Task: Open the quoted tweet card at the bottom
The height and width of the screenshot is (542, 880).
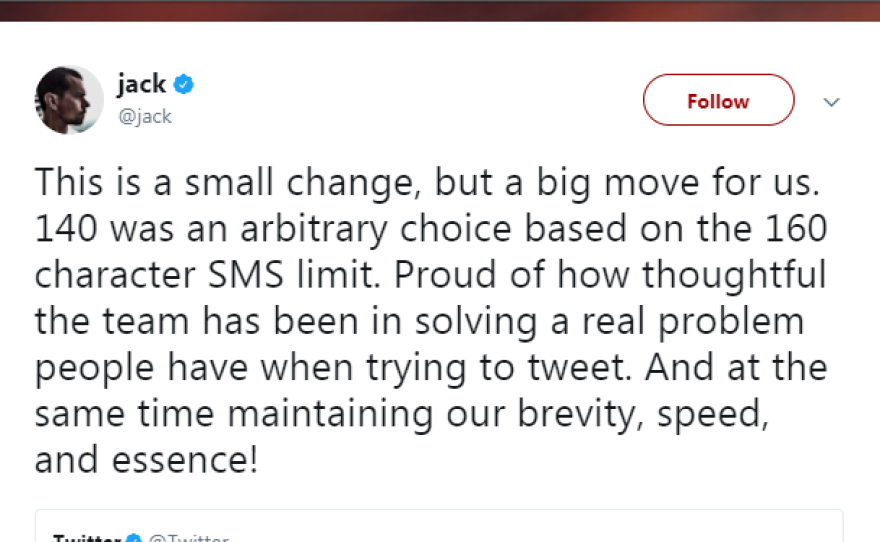Action: click(x=440, y=527)
